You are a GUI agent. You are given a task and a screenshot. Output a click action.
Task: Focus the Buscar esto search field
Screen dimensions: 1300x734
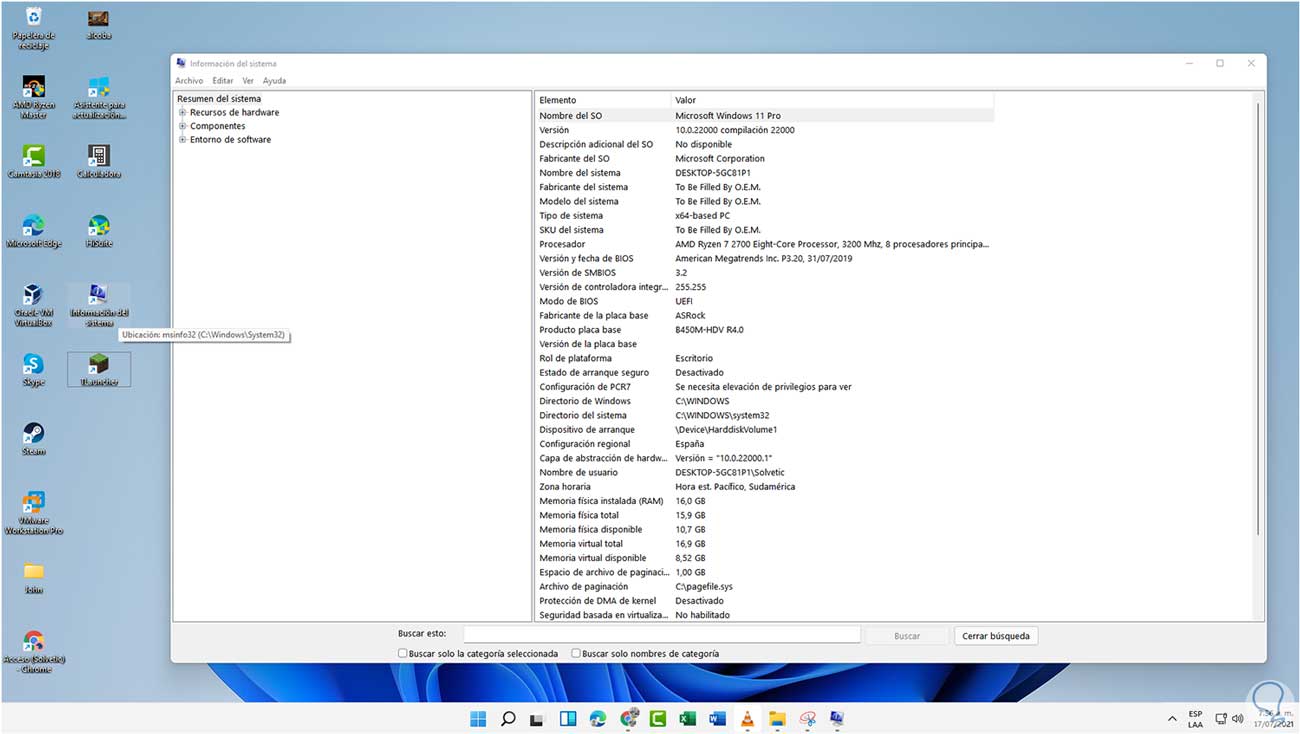[662, 635]
